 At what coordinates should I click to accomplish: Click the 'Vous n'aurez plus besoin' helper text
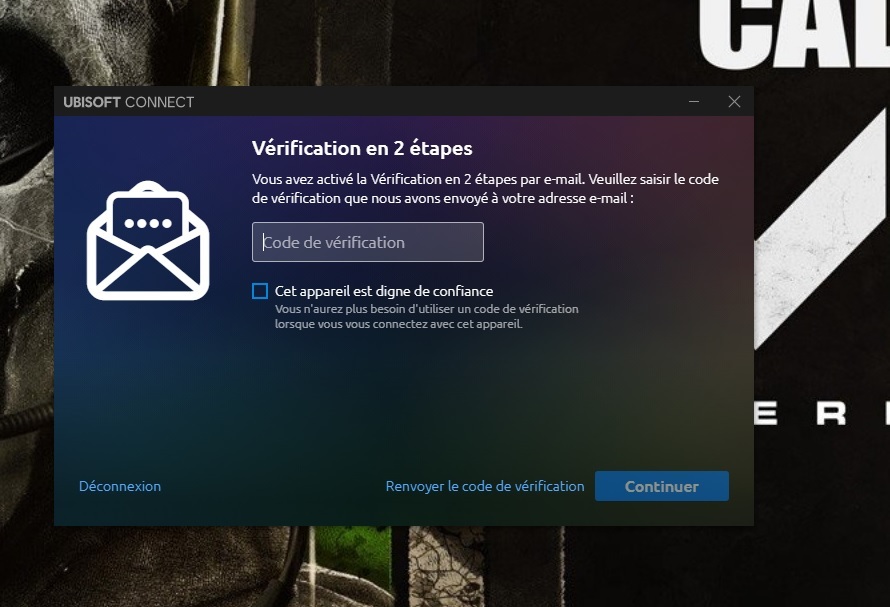pyautogui.click(x=427, y=316)
